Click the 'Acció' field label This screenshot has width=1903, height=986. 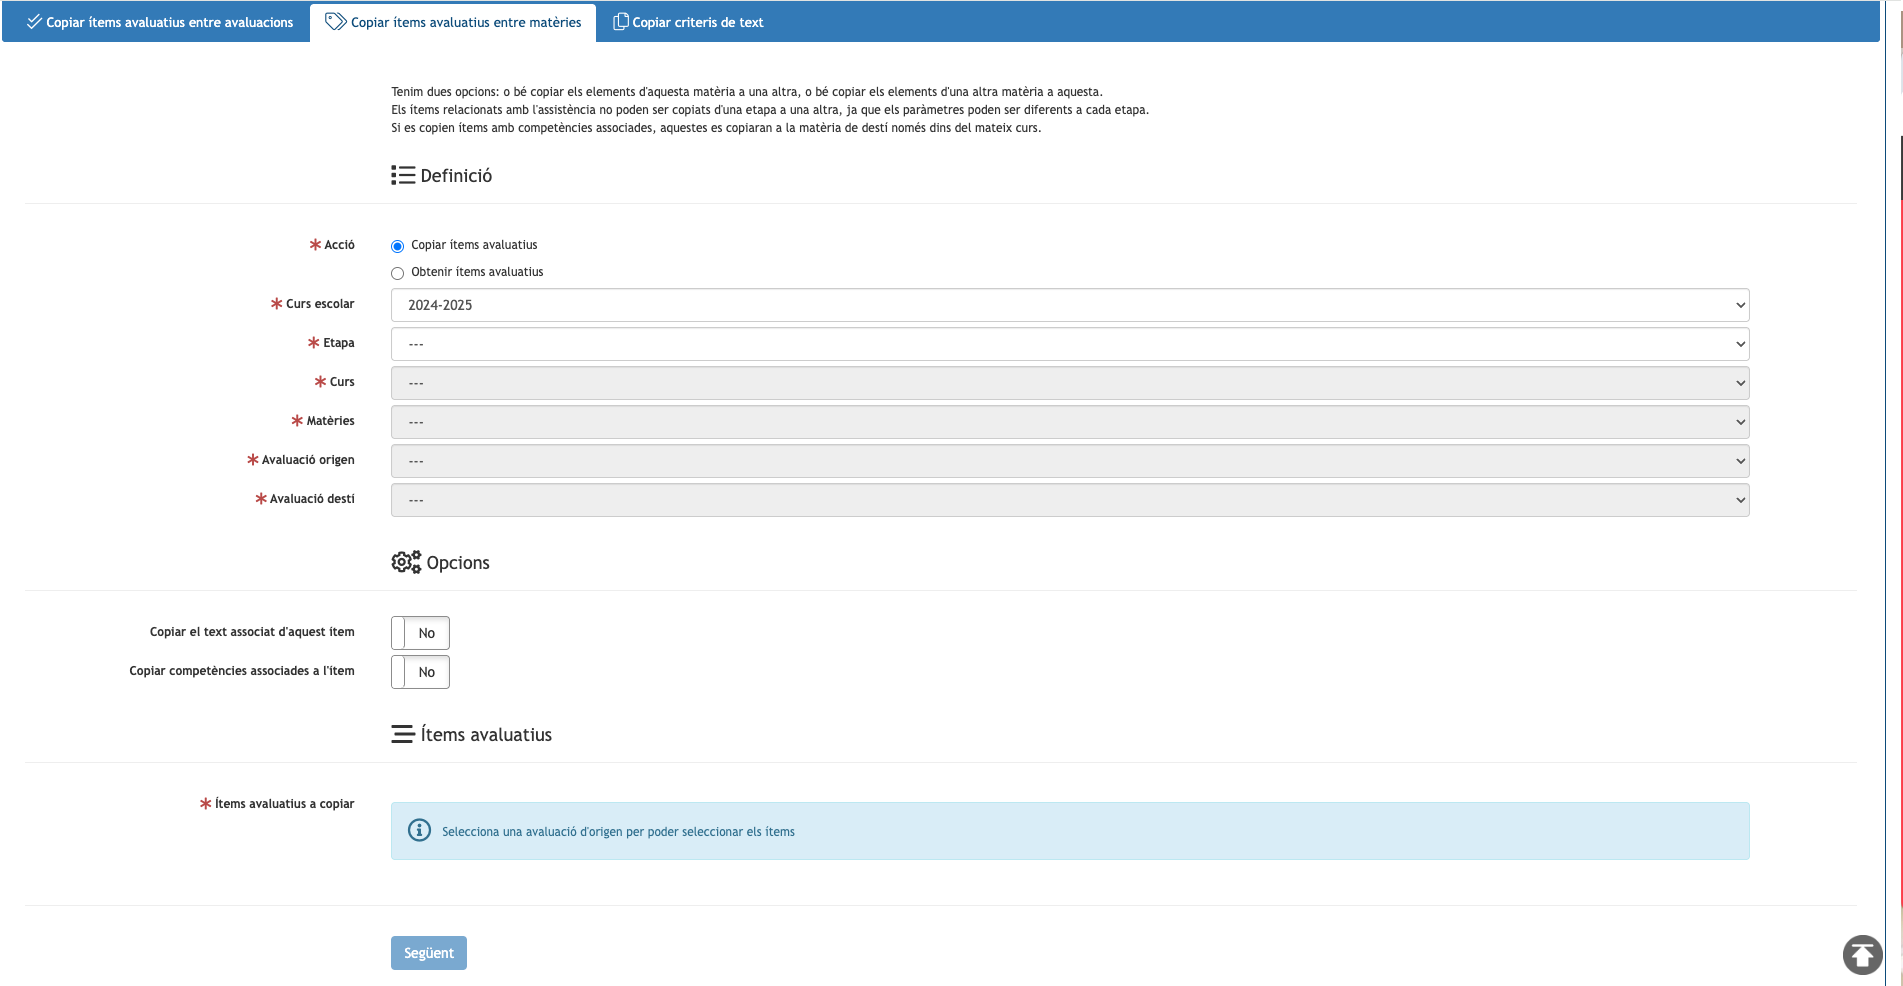click(x=339, y=245)
